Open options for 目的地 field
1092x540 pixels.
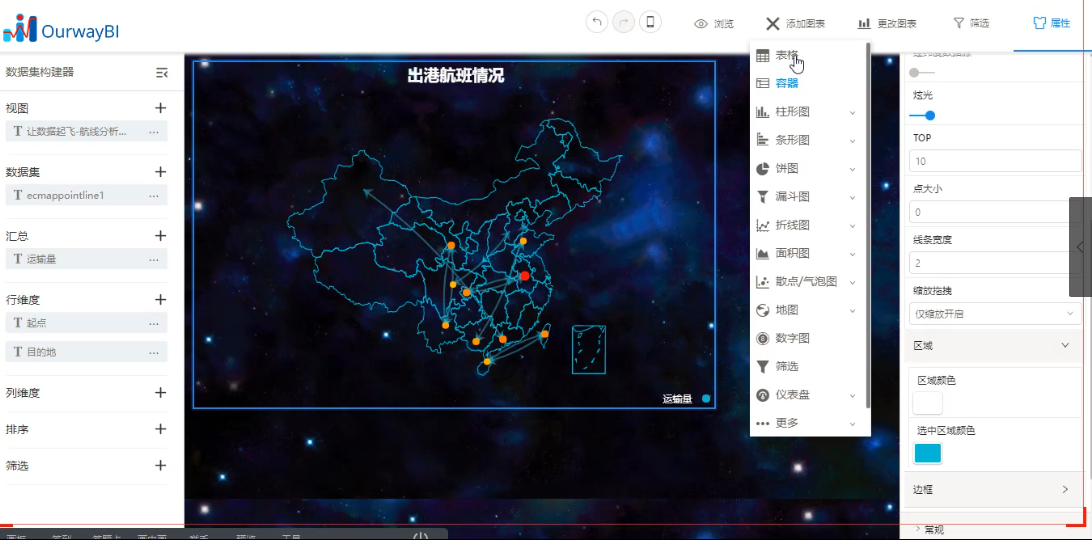point(153,353)
